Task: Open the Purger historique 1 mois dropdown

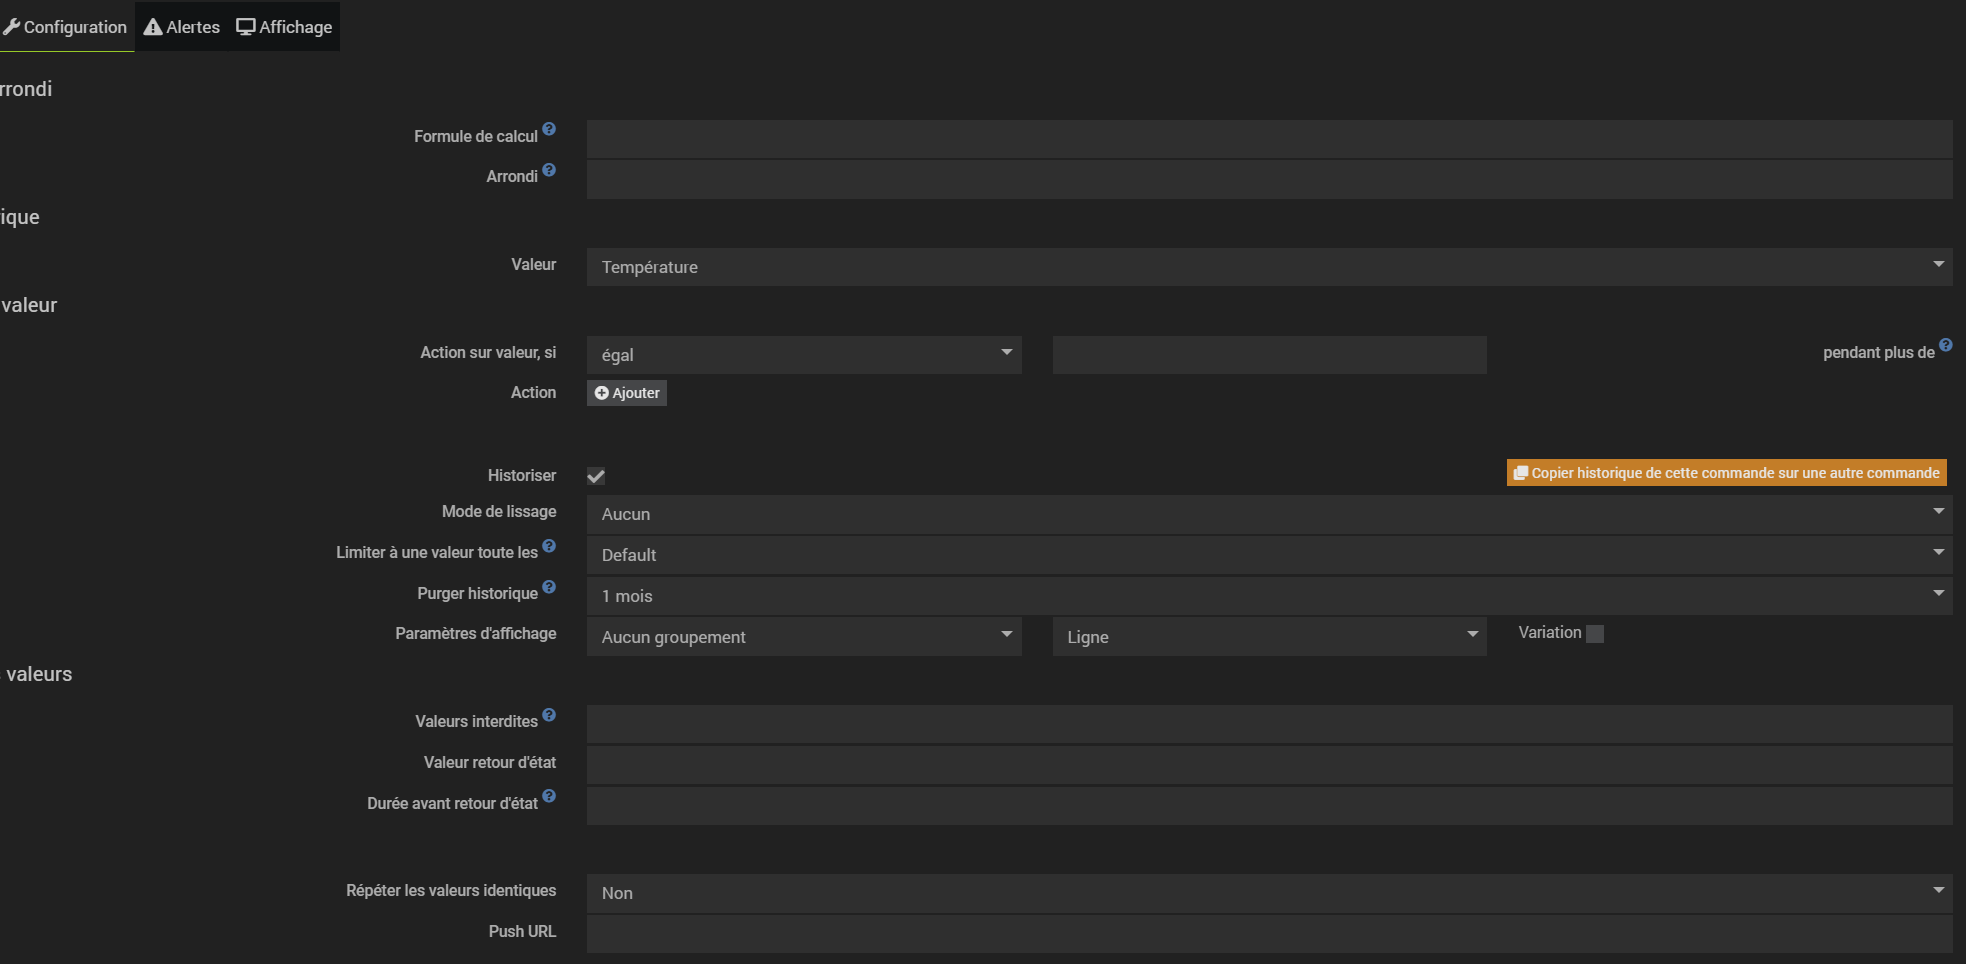Action: click(x=1268, y=596)
